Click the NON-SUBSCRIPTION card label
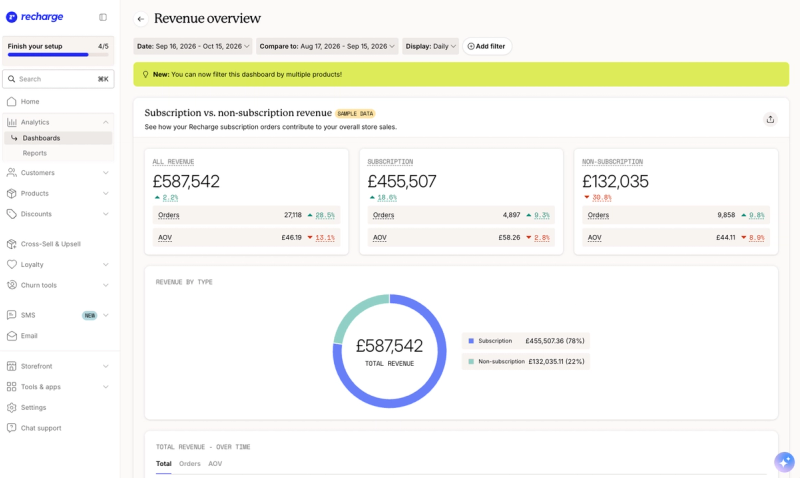The image size is (800, 478). coord(612,162)
